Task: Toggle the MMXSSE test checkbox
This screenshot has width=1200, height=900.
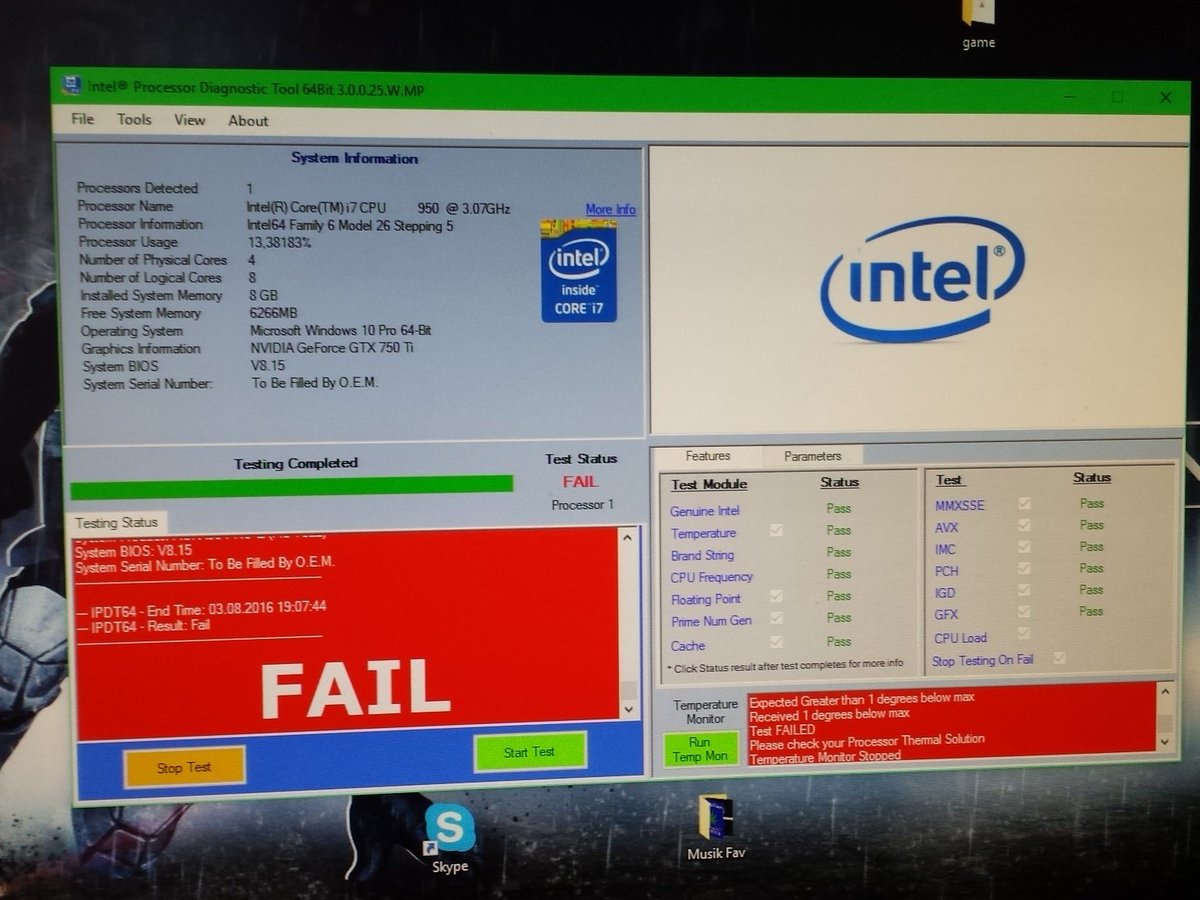Action: click(1023, 503)
